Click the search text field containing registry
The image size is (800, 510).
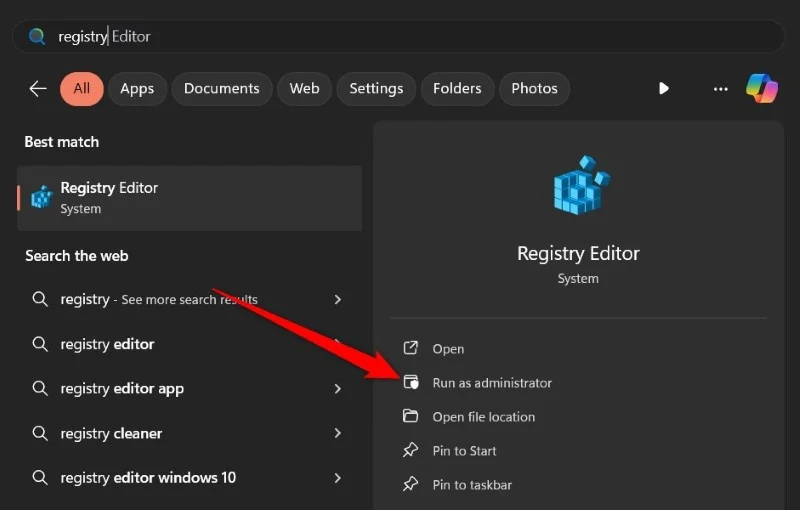pyautogui.click(x=398, y=36)
